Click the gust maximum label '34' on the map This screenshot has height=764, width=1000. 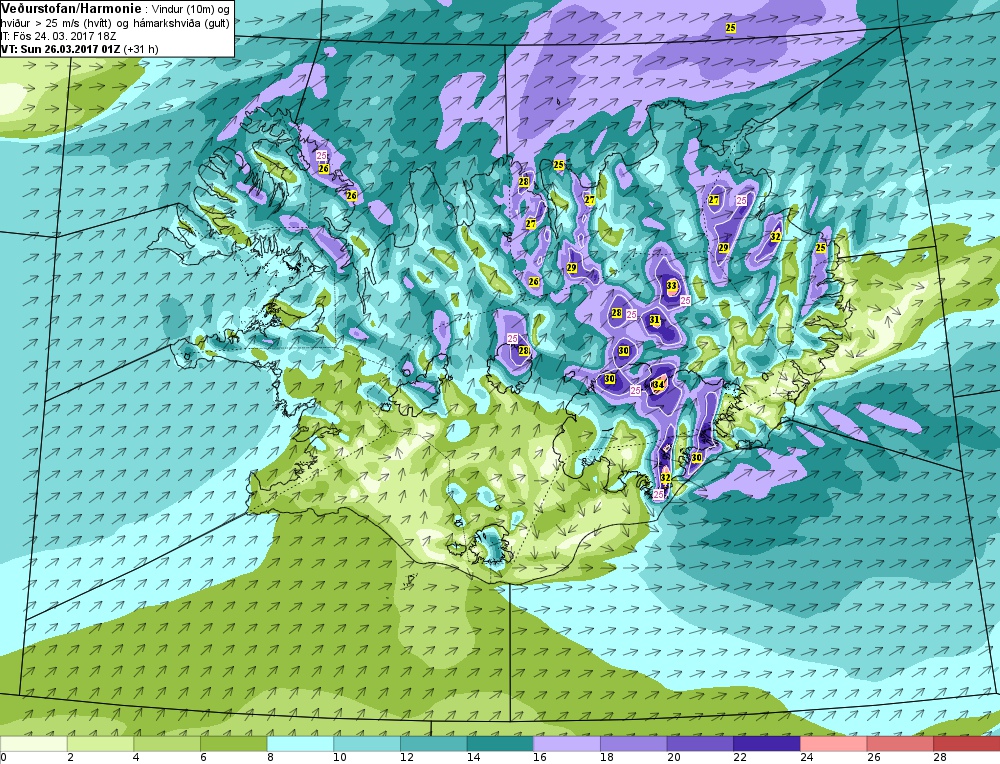[659, 385]
